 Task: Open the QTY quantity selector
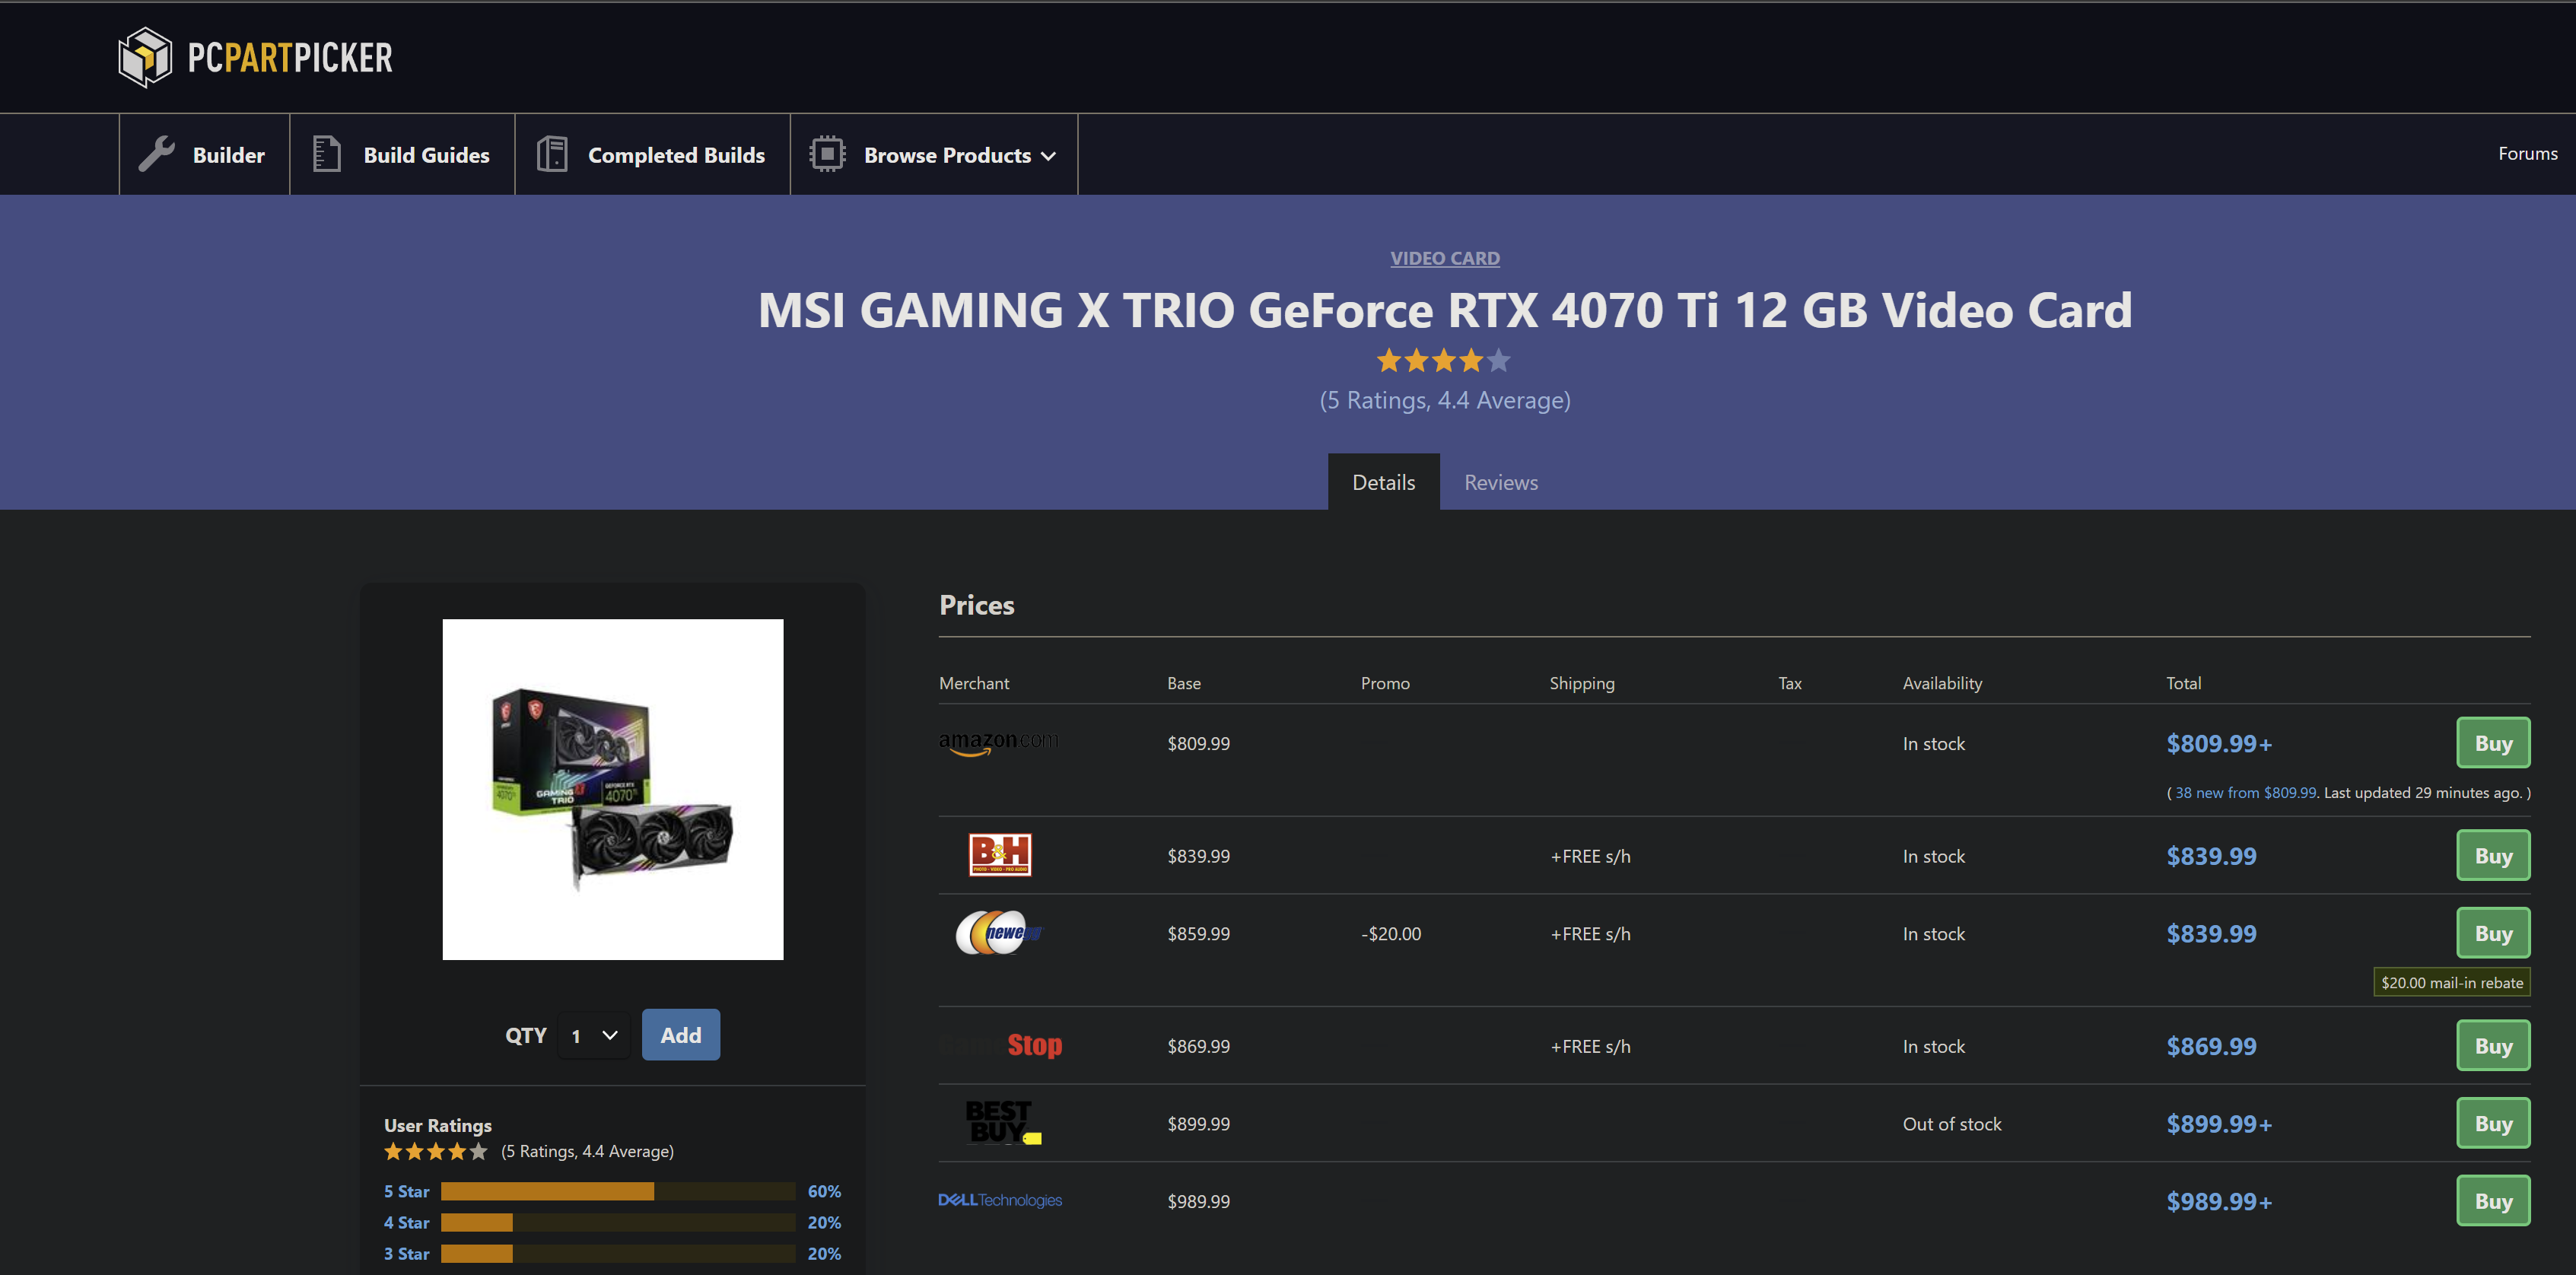point(594,1035)
